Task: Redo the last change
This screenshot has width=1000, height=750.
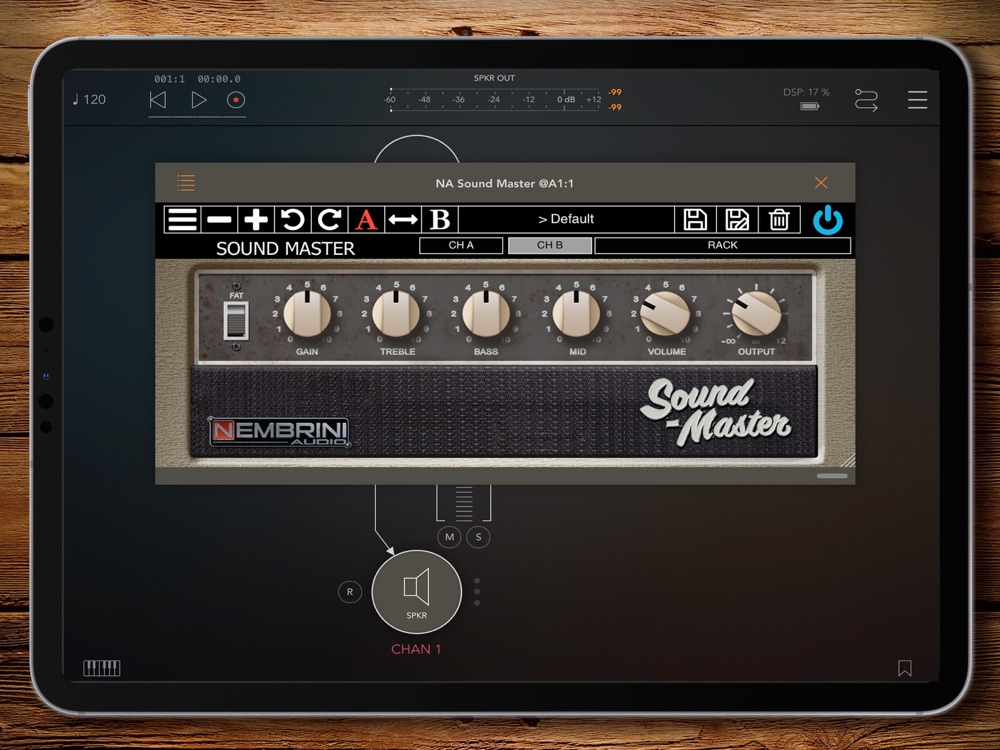Action: point(329,219)
